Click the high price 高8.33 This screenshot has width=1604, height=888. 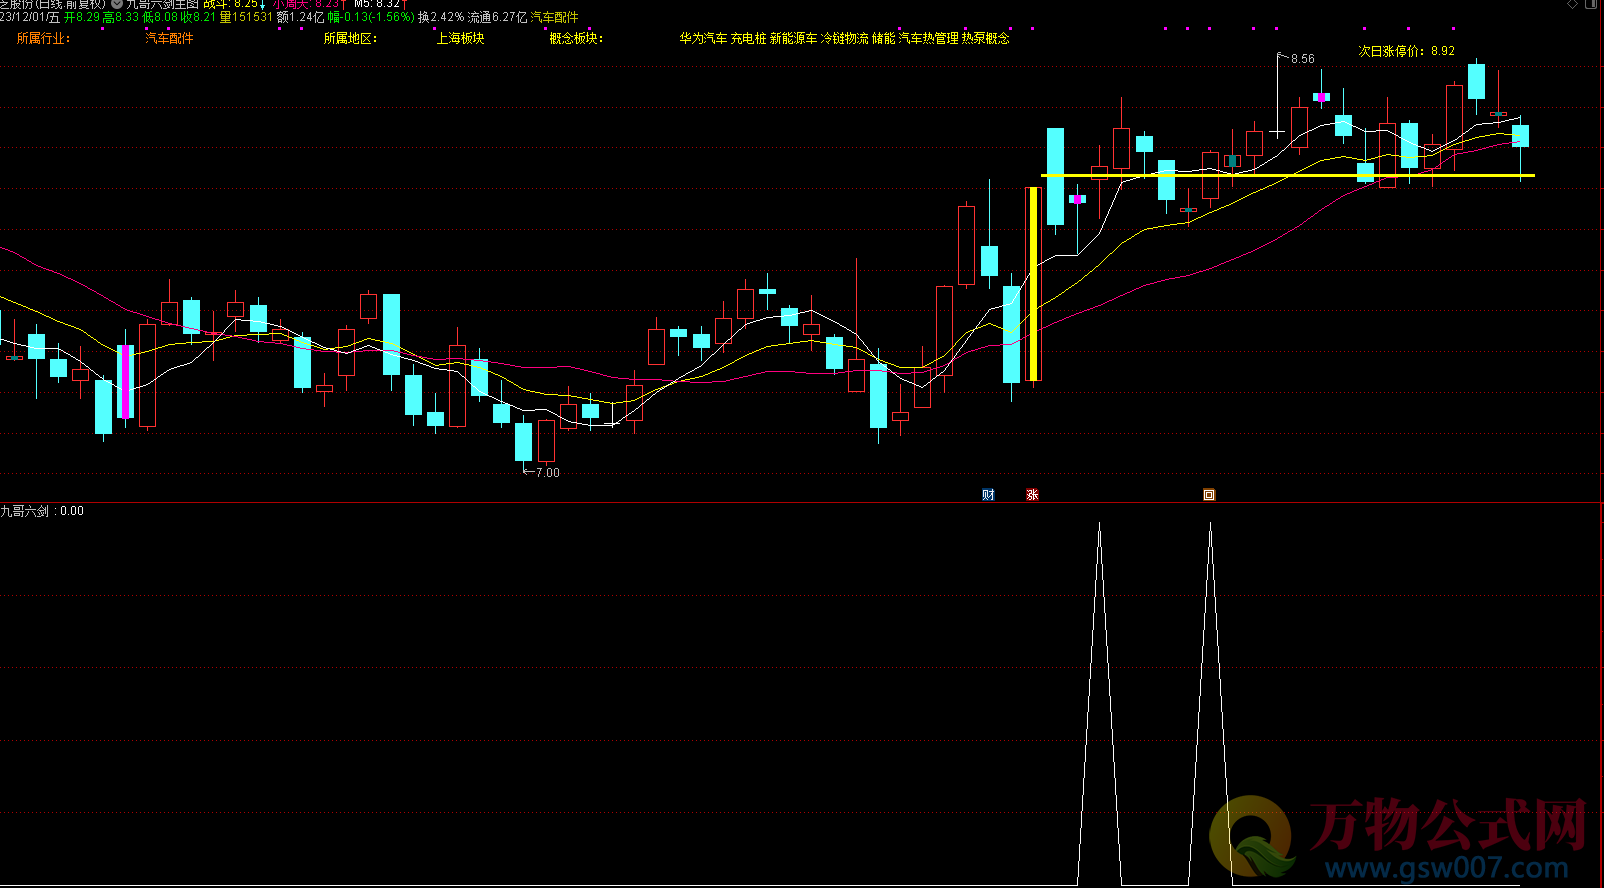[121, 17]
